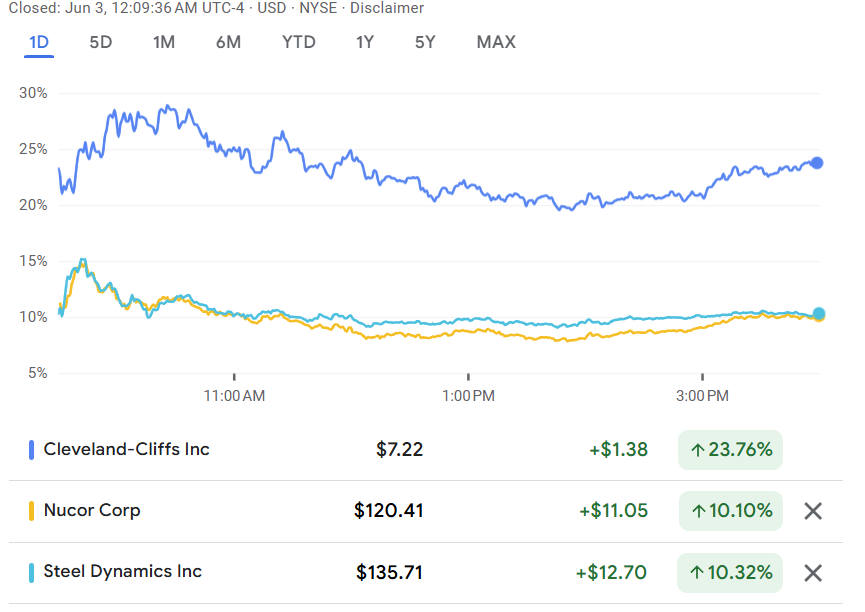This screenshot has width=865, height=612.
Task: Show the 6M time range chart
Action: [228, 42]
